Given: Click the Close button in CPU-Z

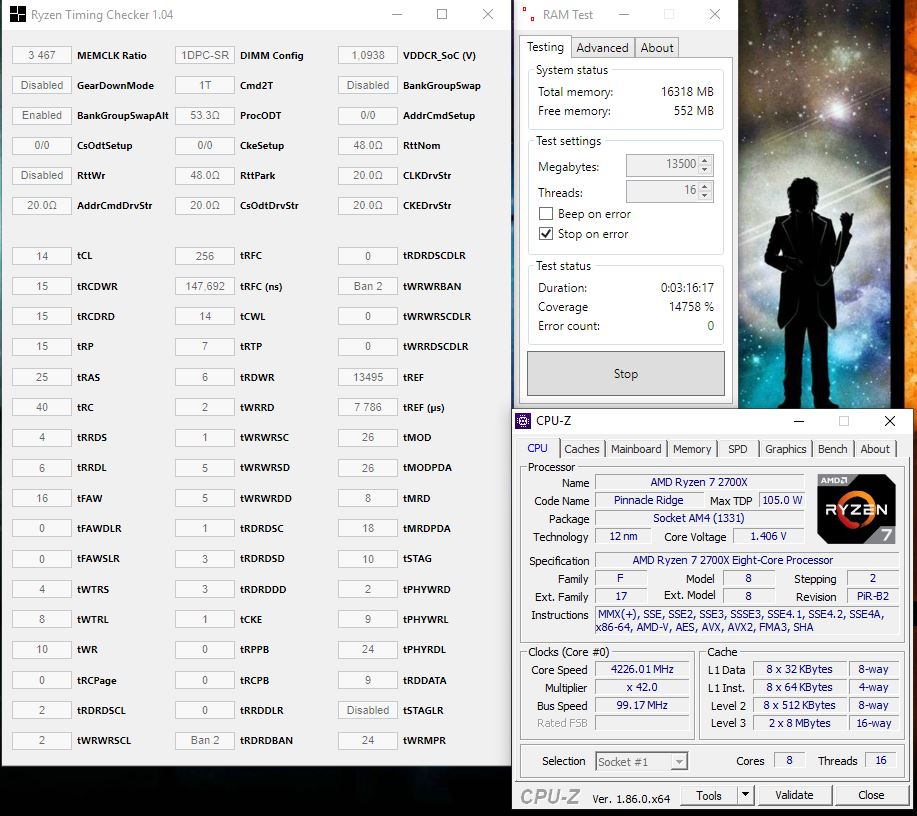Looking at the screenshot, I should 871,795.
